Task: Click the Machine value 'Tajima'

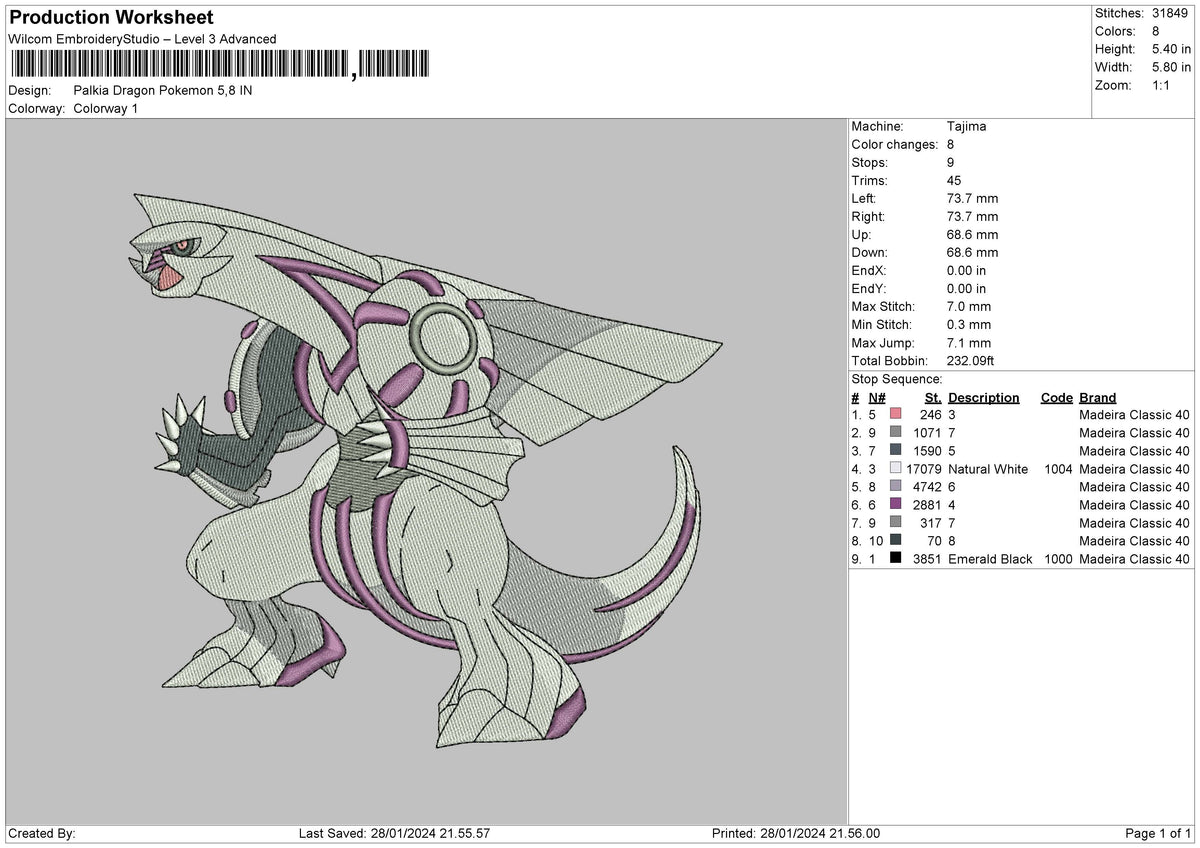Action: (966, 127)
